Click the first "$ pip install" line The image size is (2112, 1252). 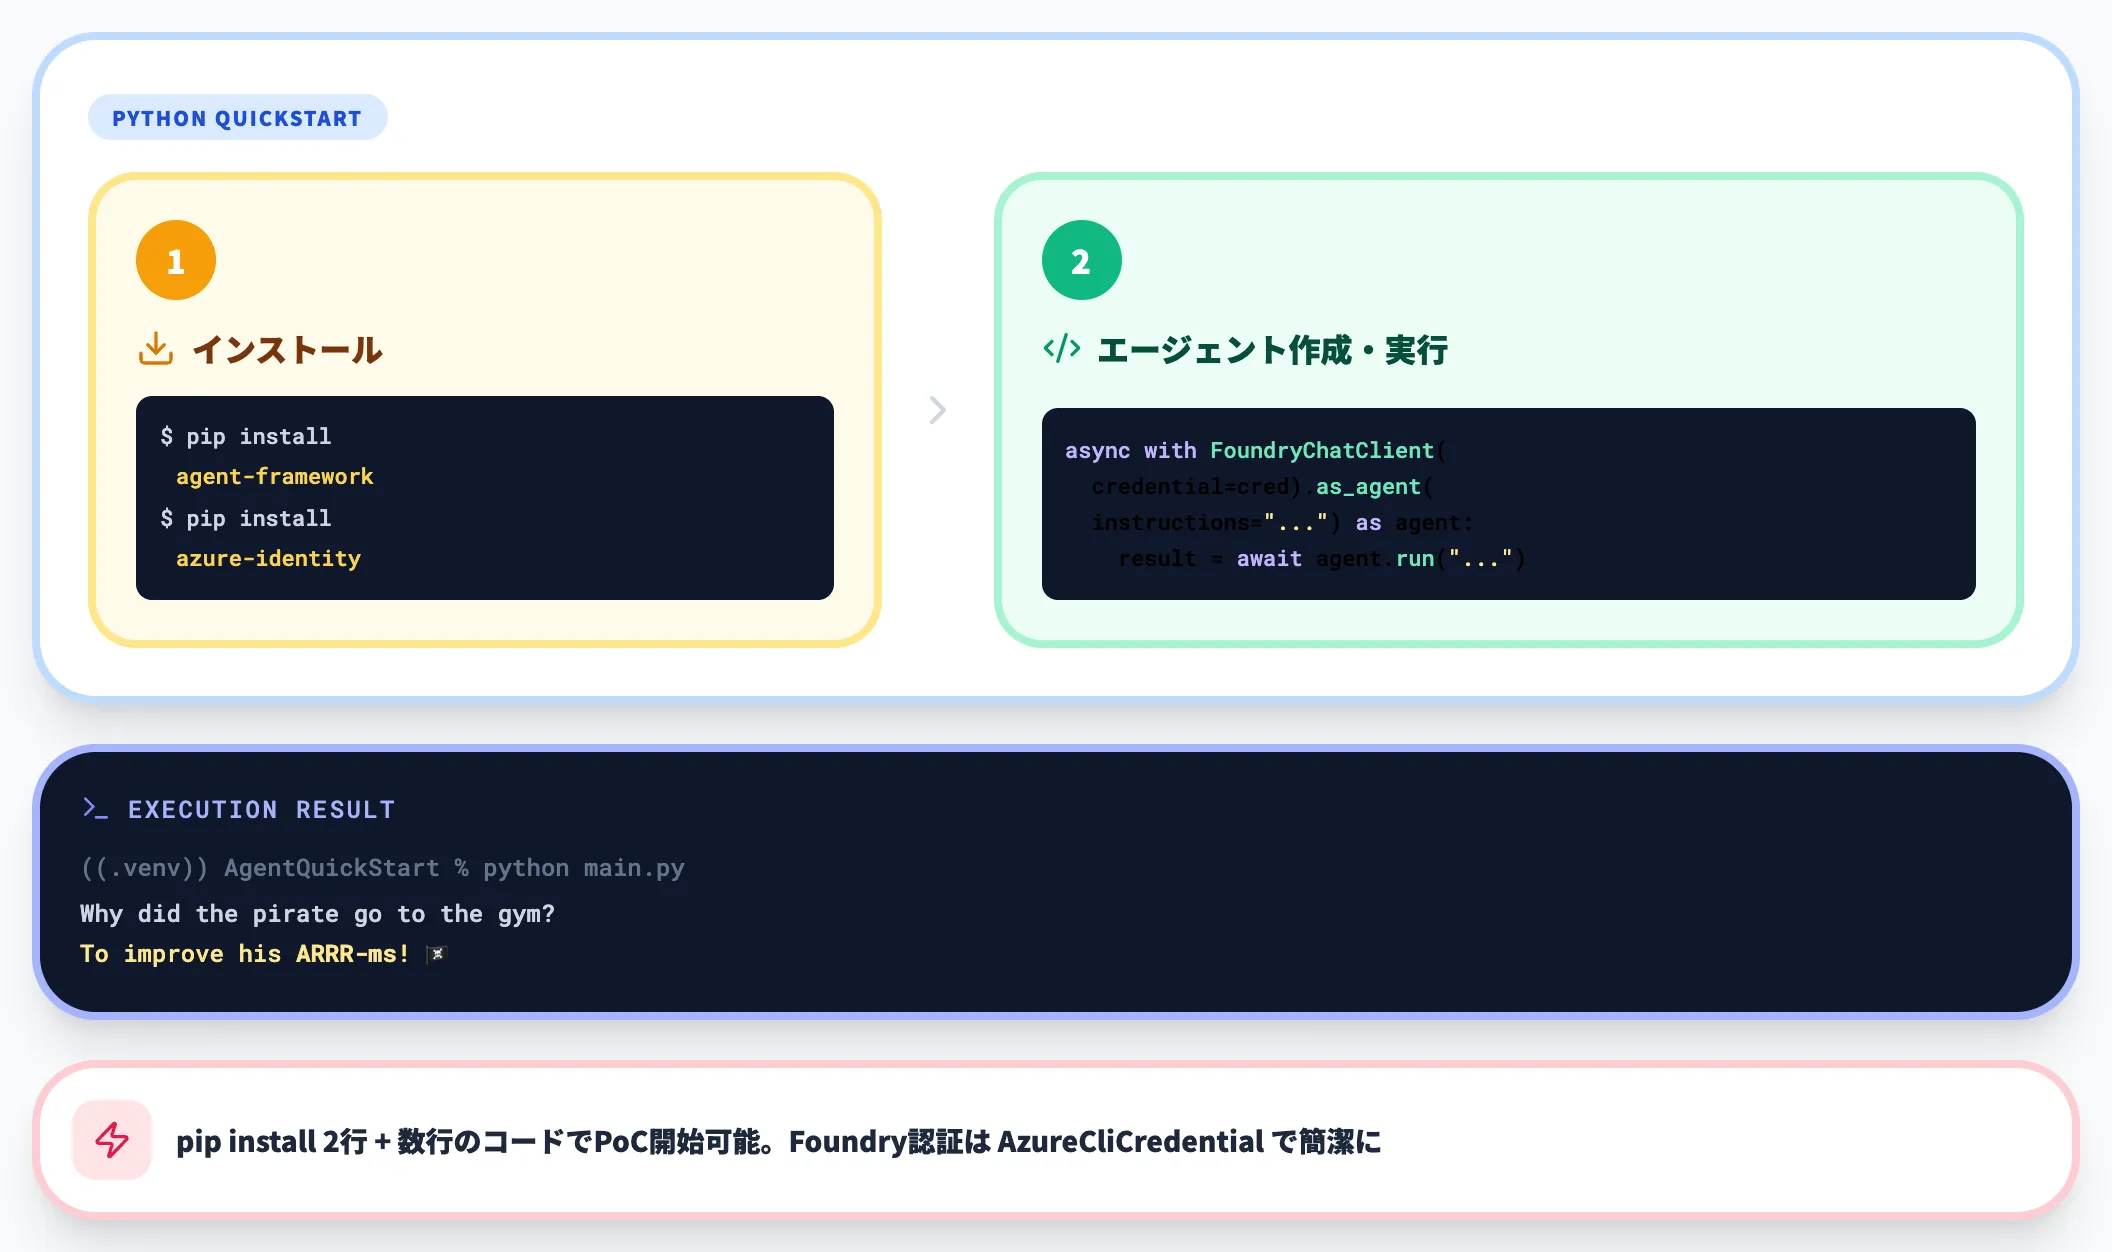(x=246, y=436)
